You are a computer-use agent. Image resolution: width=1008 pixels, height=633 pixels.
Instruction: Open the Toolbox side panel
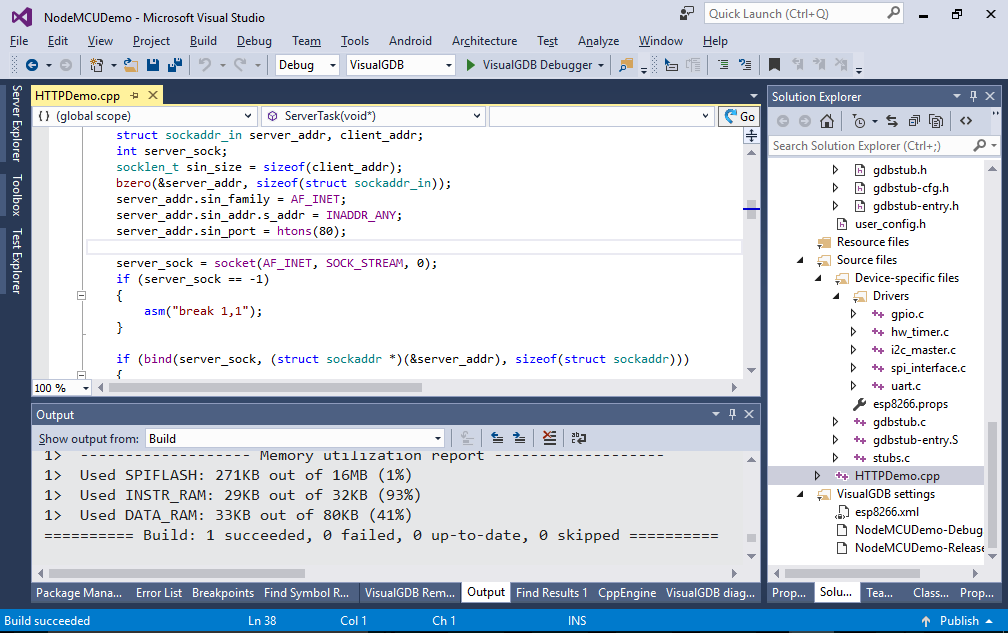17,195
